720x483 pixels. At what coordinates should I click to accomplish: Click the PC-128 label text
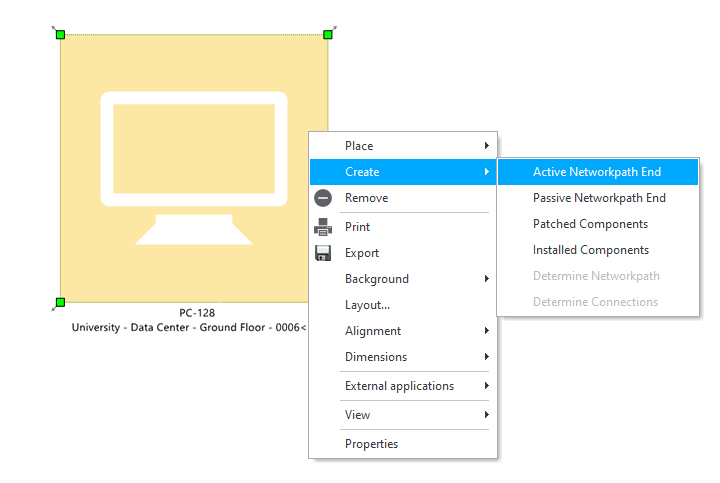[x=197, y=313]
